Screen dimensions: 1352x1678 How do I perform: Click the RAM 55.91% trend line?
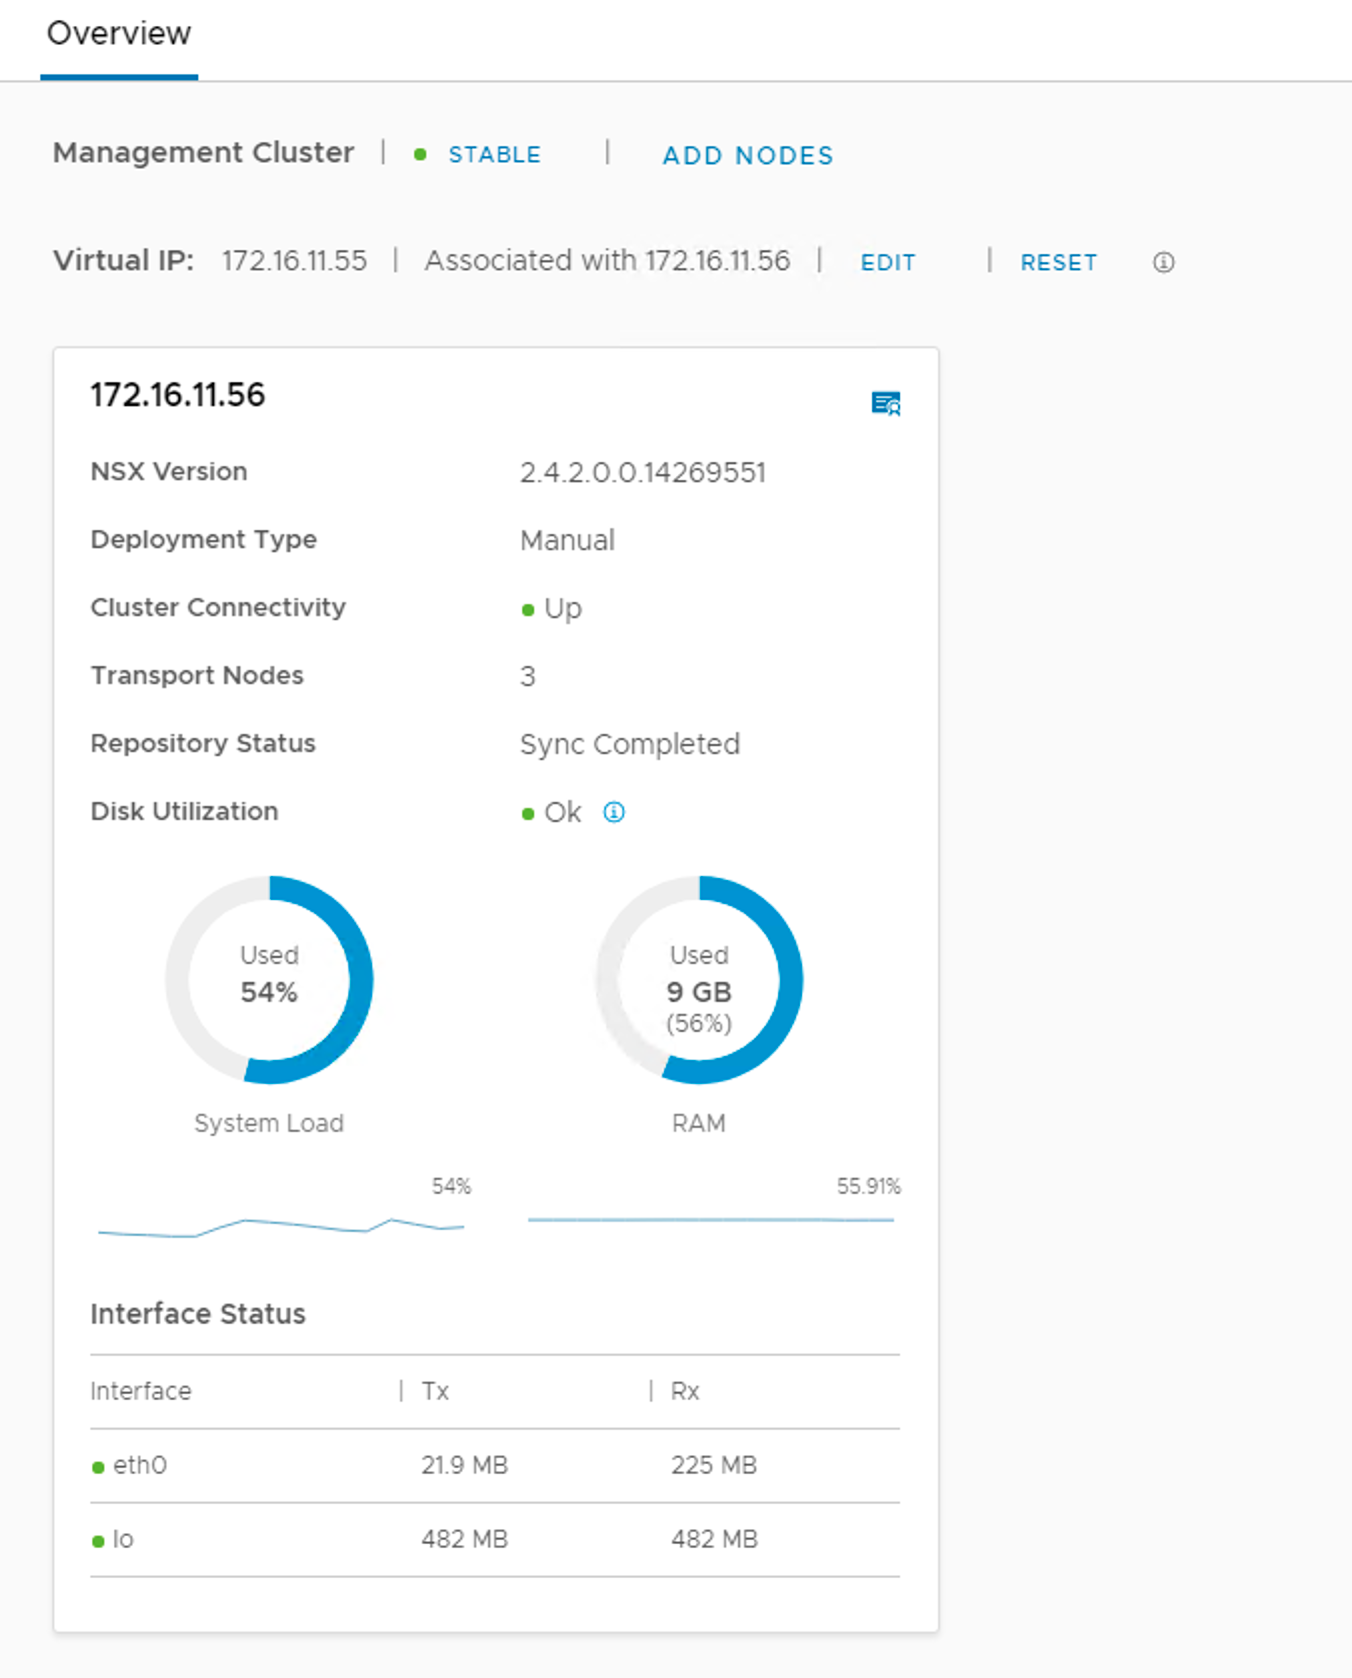tap(710, 1219)
